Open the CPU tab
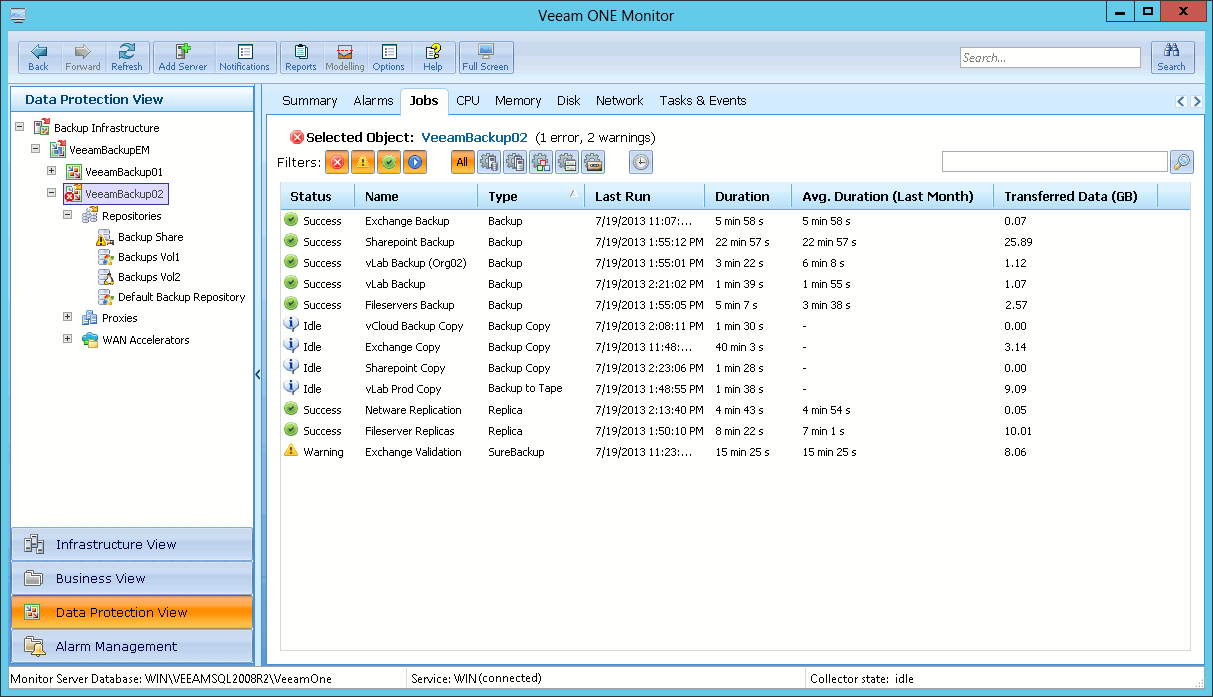1213x697 pixels. (x=468, y=101)
